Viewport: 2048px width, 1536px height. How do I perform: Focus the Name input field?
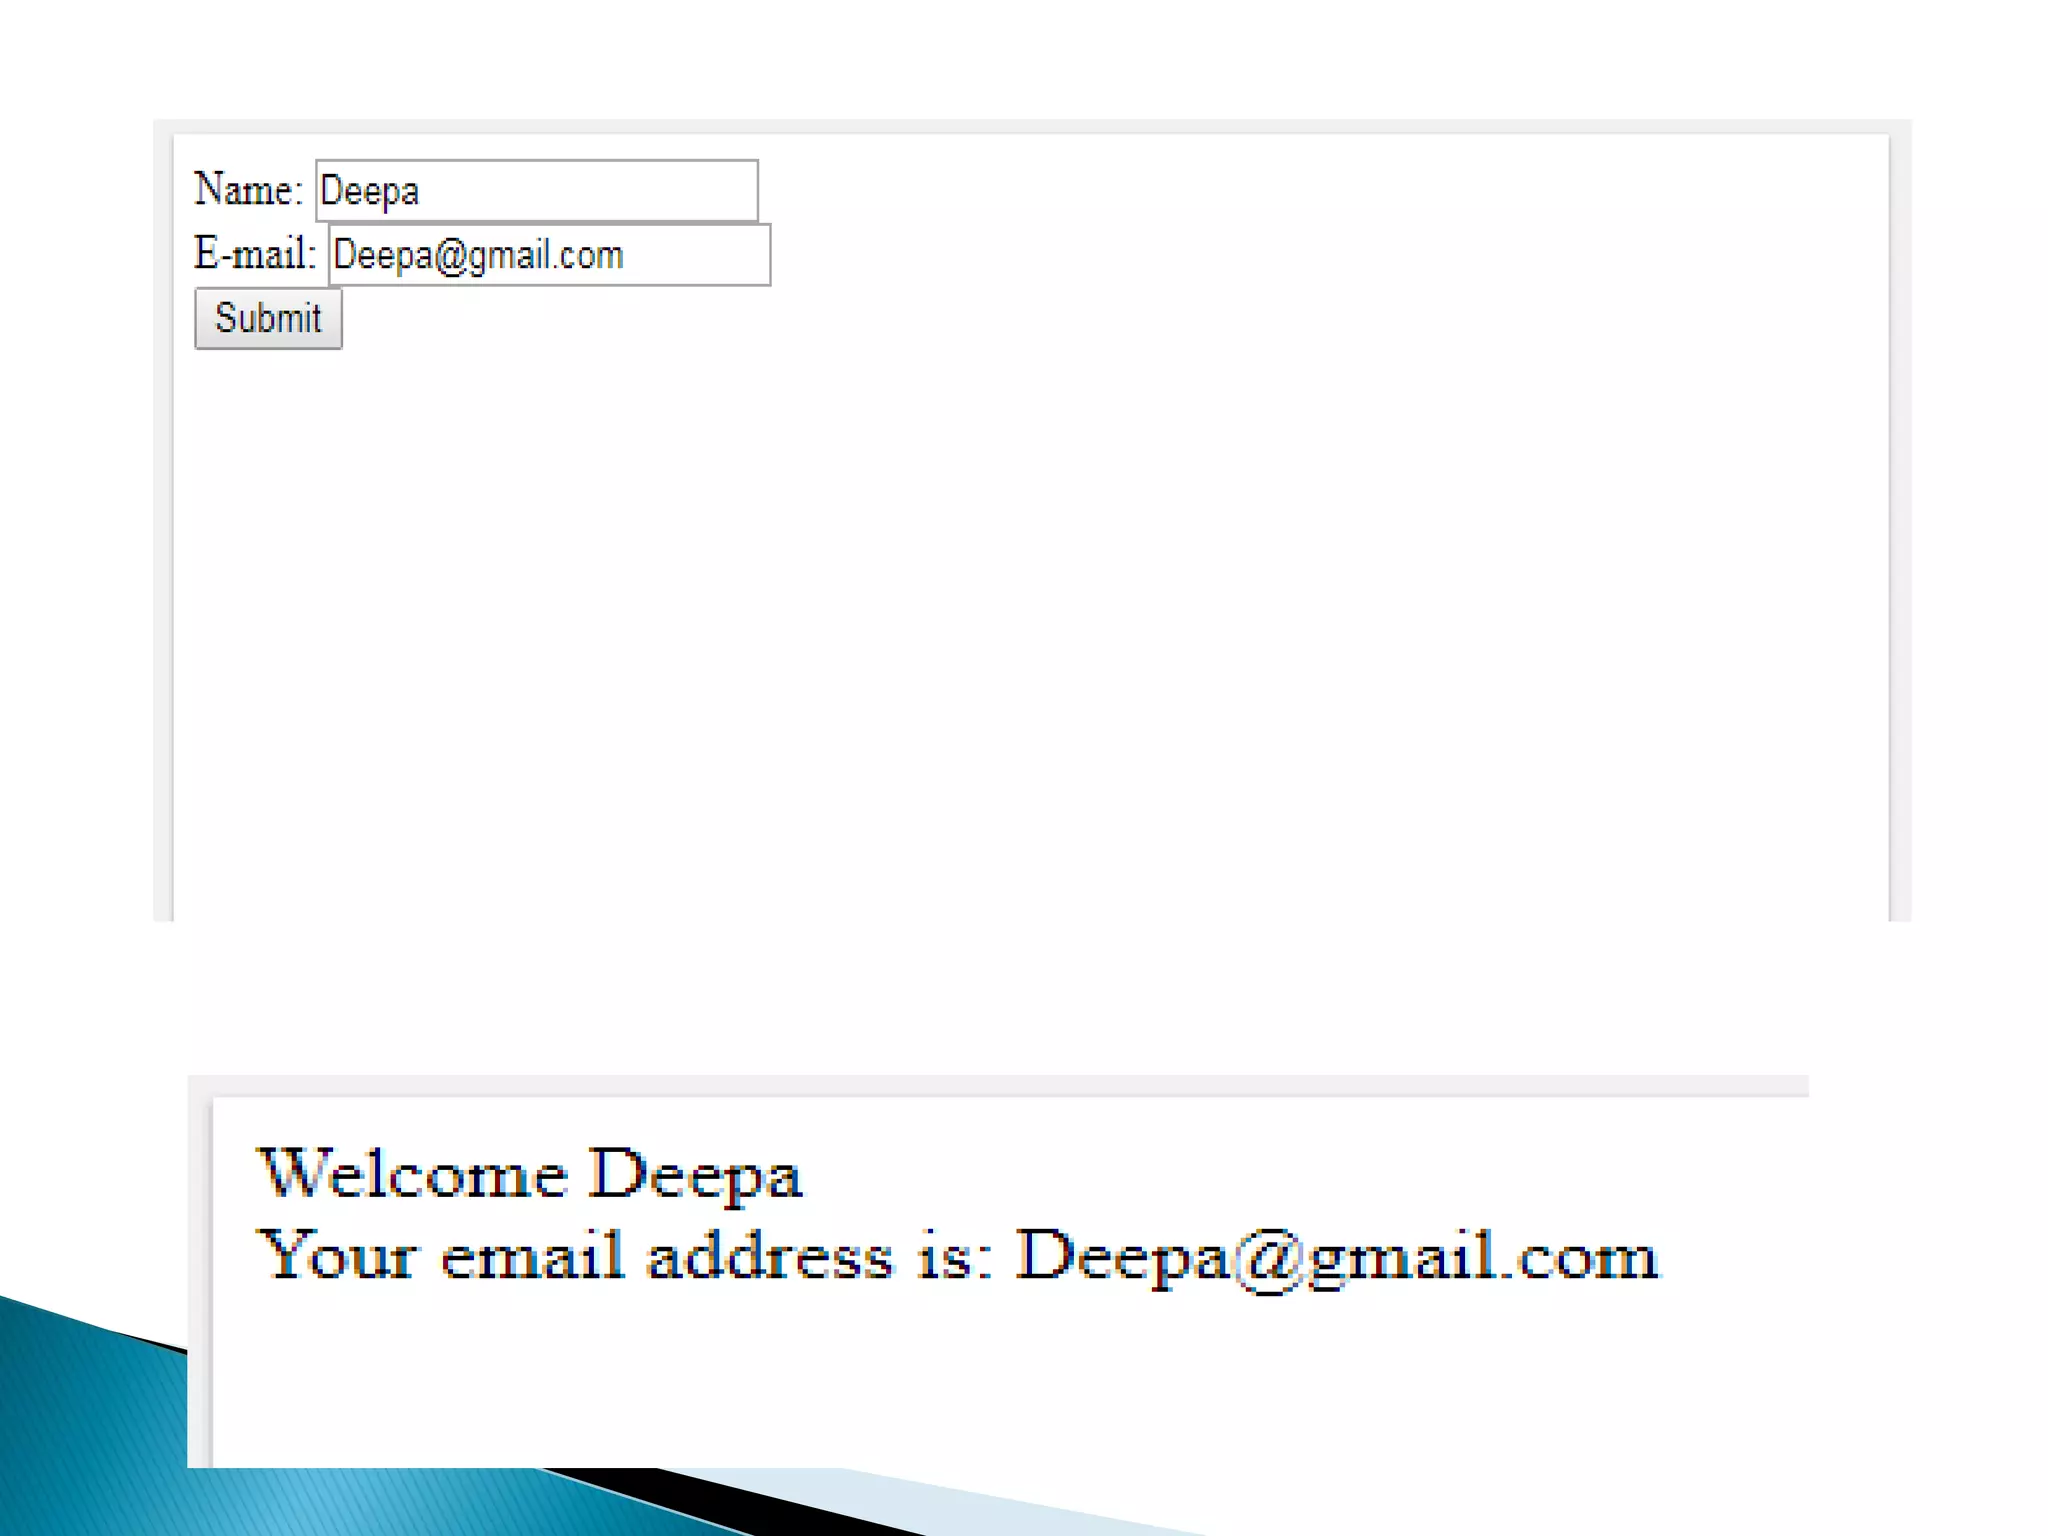click(x=536, y=190)
